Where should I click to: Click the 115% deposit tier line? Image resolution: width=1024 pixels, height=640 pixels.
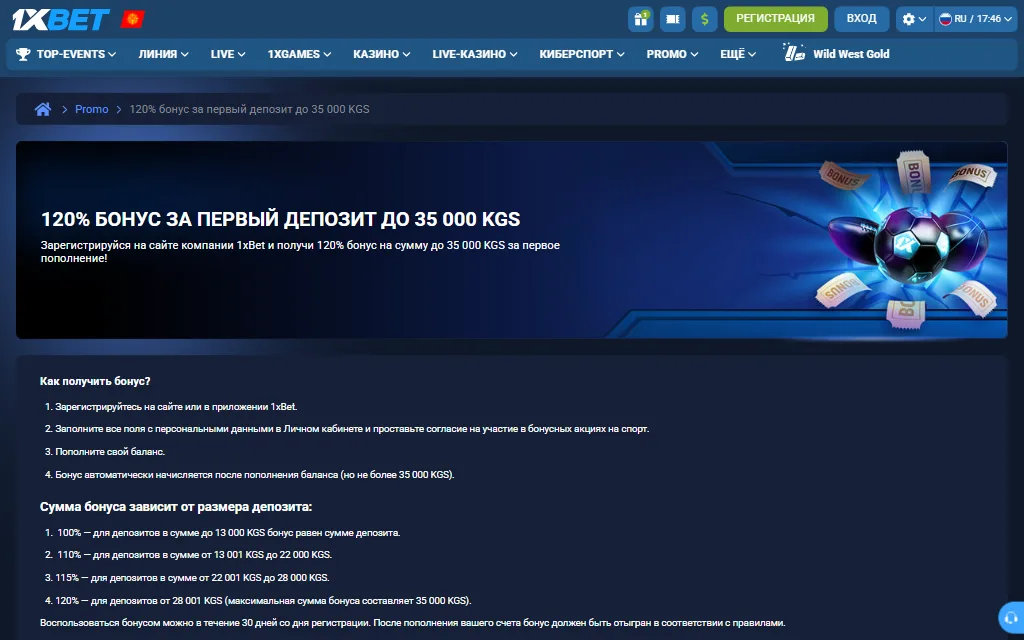(192, 578)
